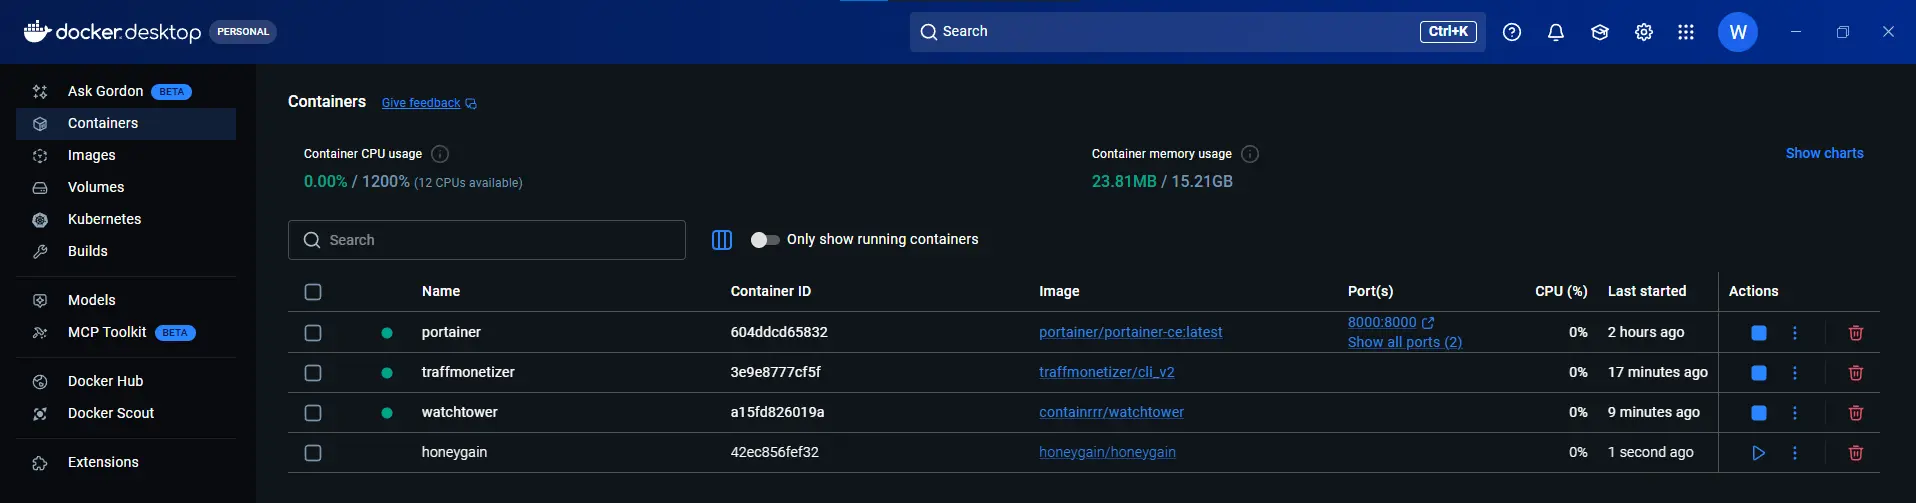Open Settings gear icon

(x=1644, y=32)
